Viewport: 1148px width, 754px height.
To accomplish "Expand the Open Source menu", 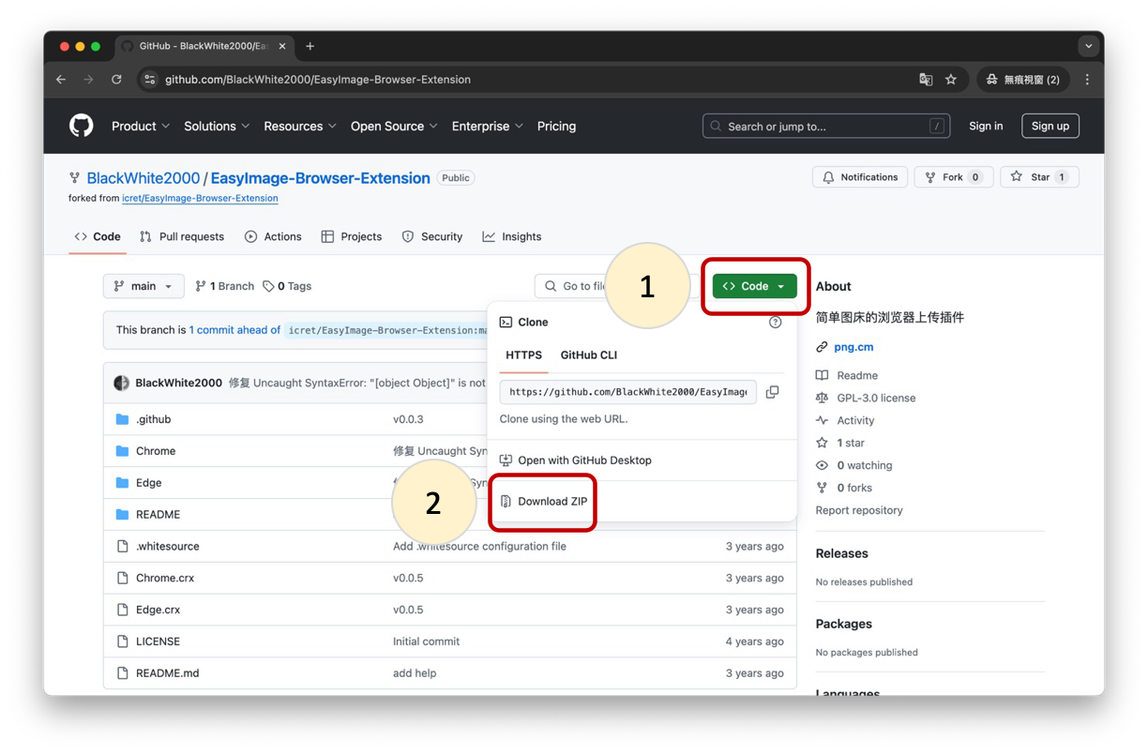I will [x=393, y=126].
